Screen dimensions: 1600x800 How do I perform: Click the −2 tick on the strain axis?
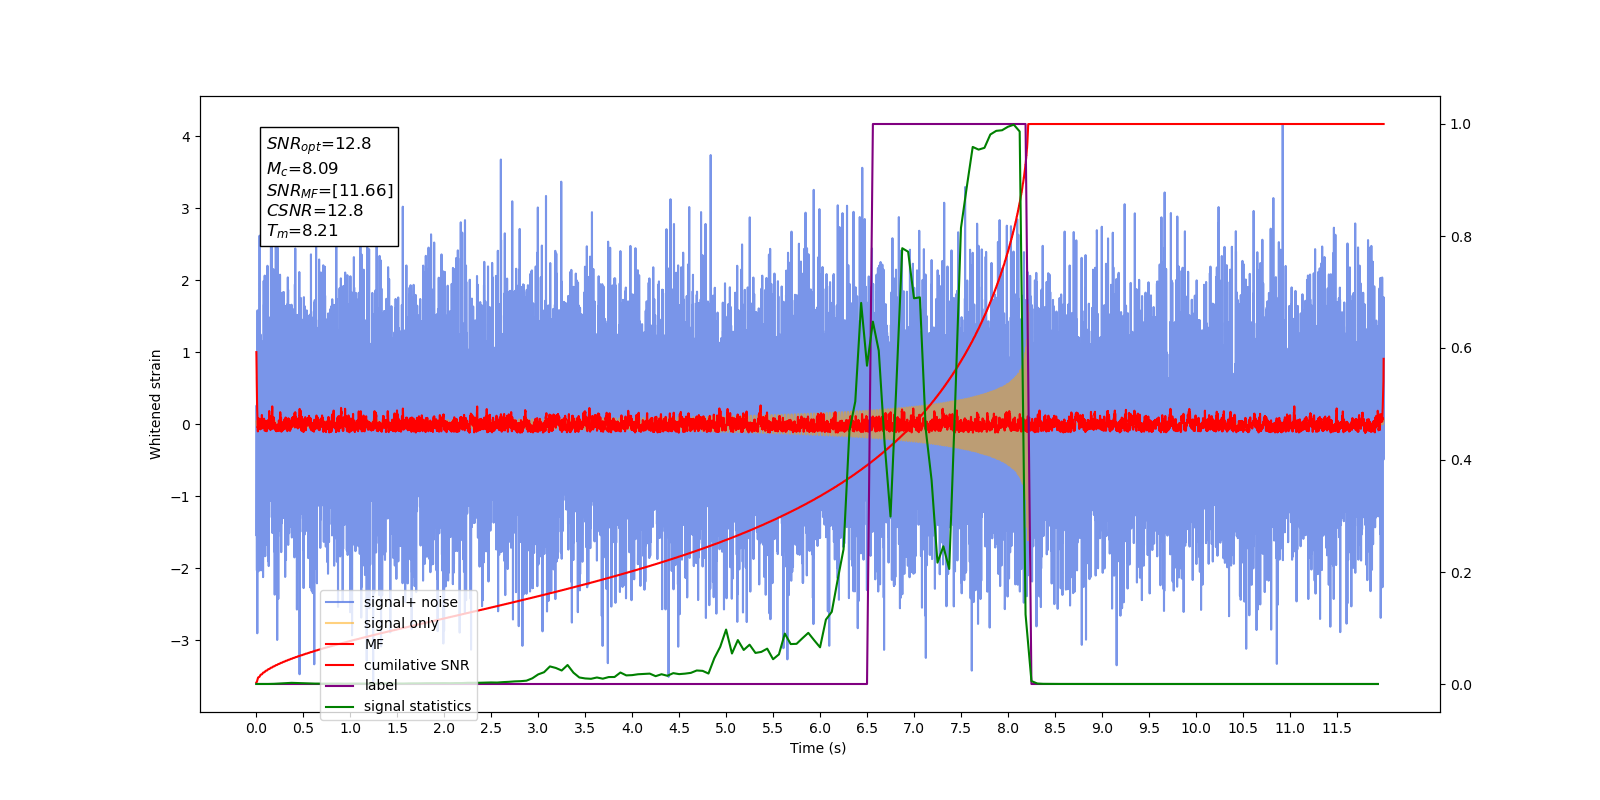tap(180, 569)
